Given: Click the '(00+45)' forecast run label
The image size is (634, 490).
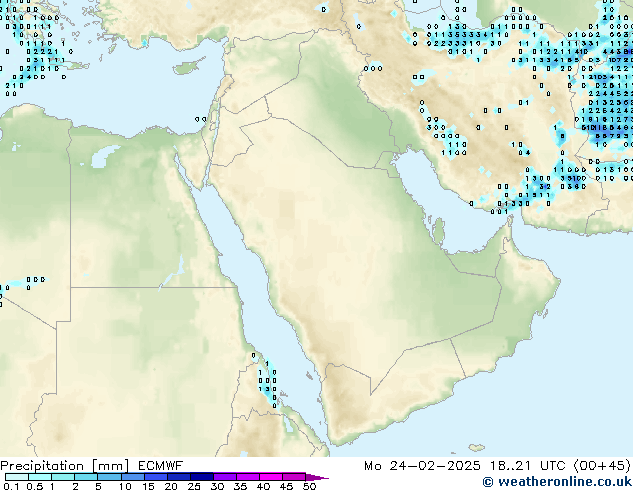Looking at the screenshot, I should (x=602, y=466).
